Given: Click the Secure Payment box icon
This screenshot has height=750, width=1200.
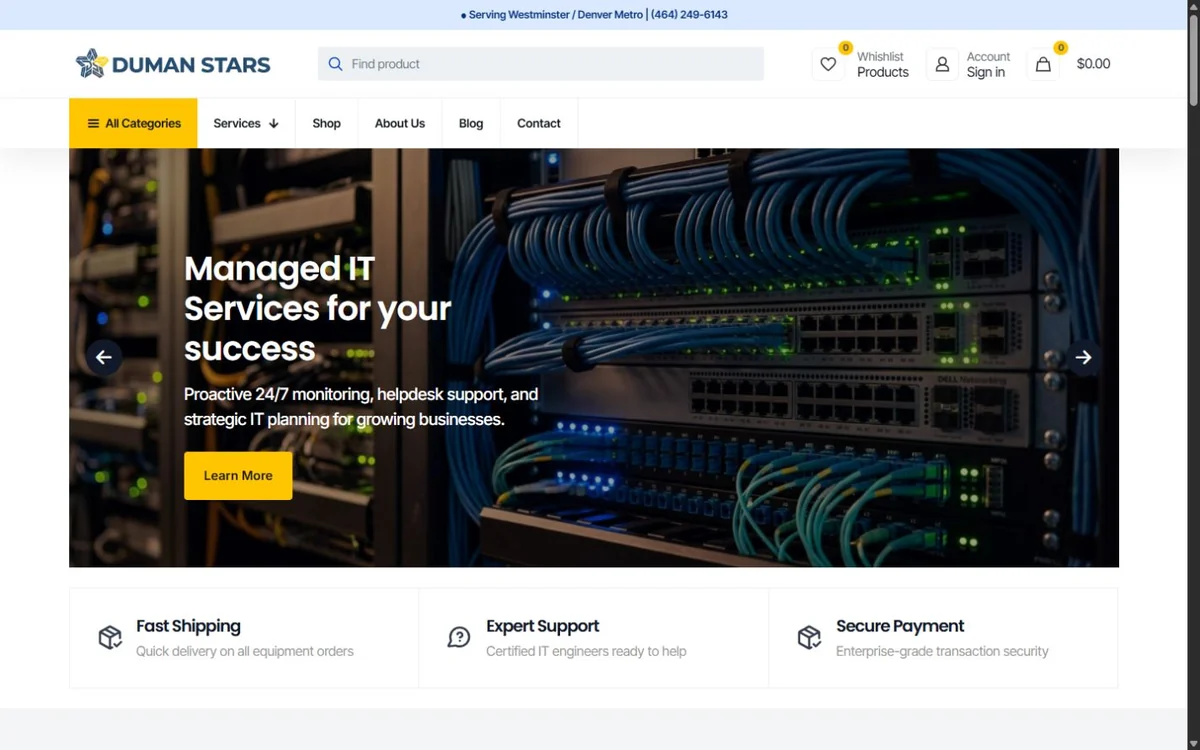Looking at the screenshot, I should (x=809, y=637).
